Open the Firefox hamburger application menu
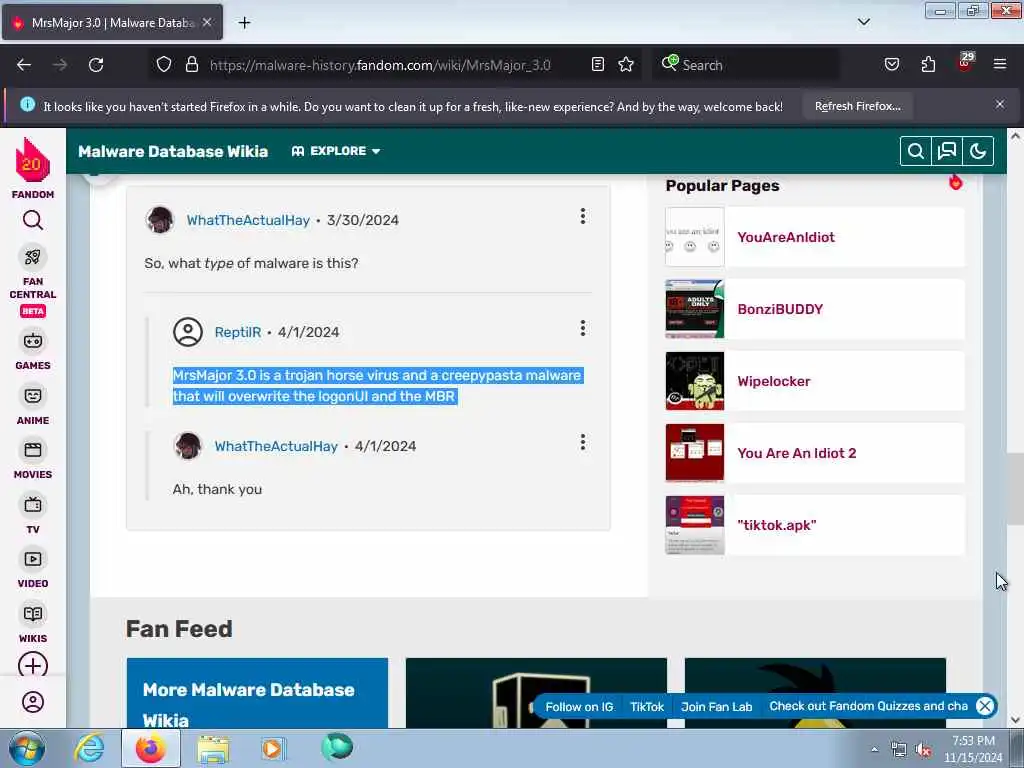This screenshot has height=768, width=1024. pos(1000,65)
